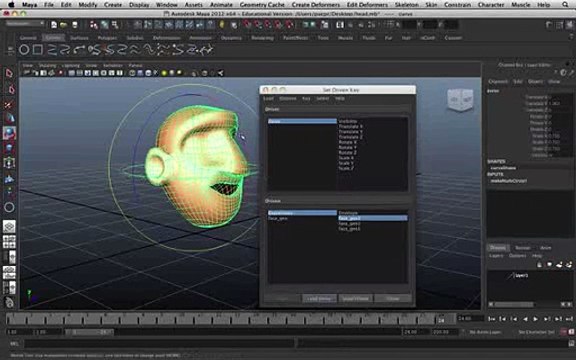576x360 pixels.
Task: Play backwards in playback controls
Action: (525, 319)
